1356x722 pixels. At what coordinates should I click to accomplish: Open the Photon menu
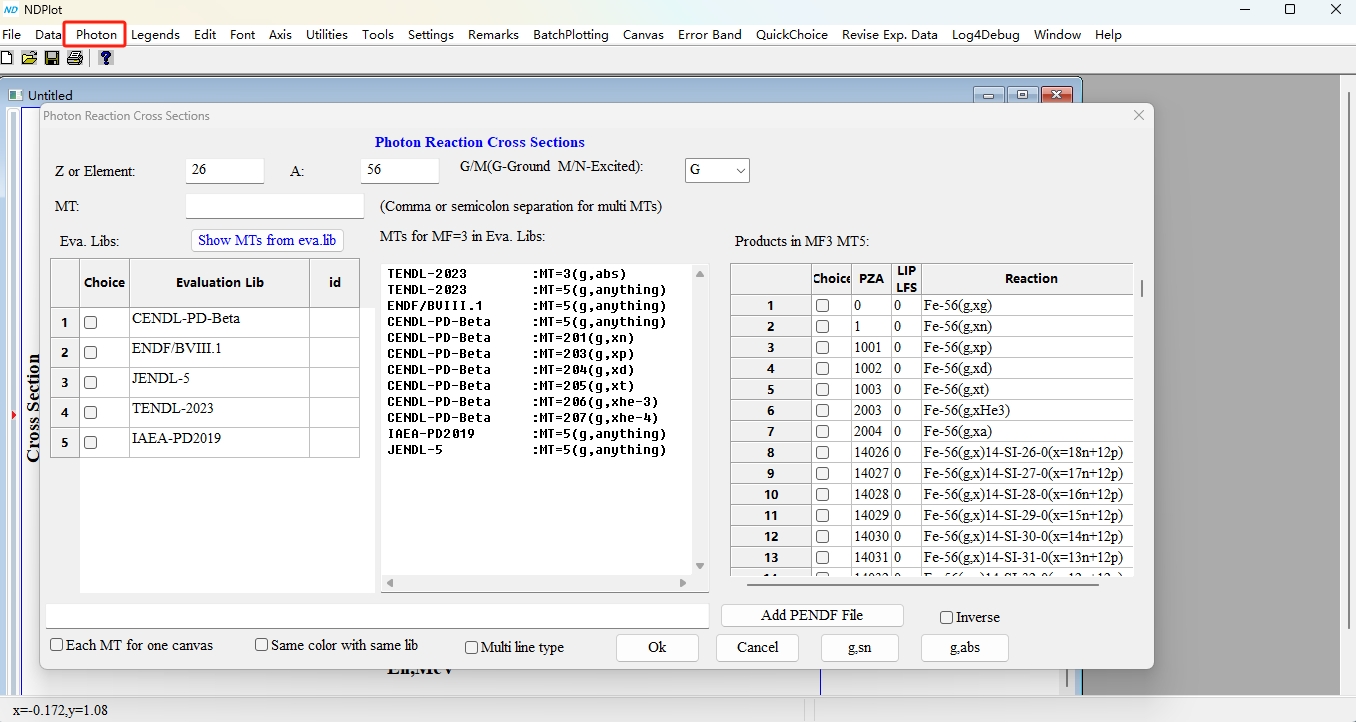coord(97,34)
